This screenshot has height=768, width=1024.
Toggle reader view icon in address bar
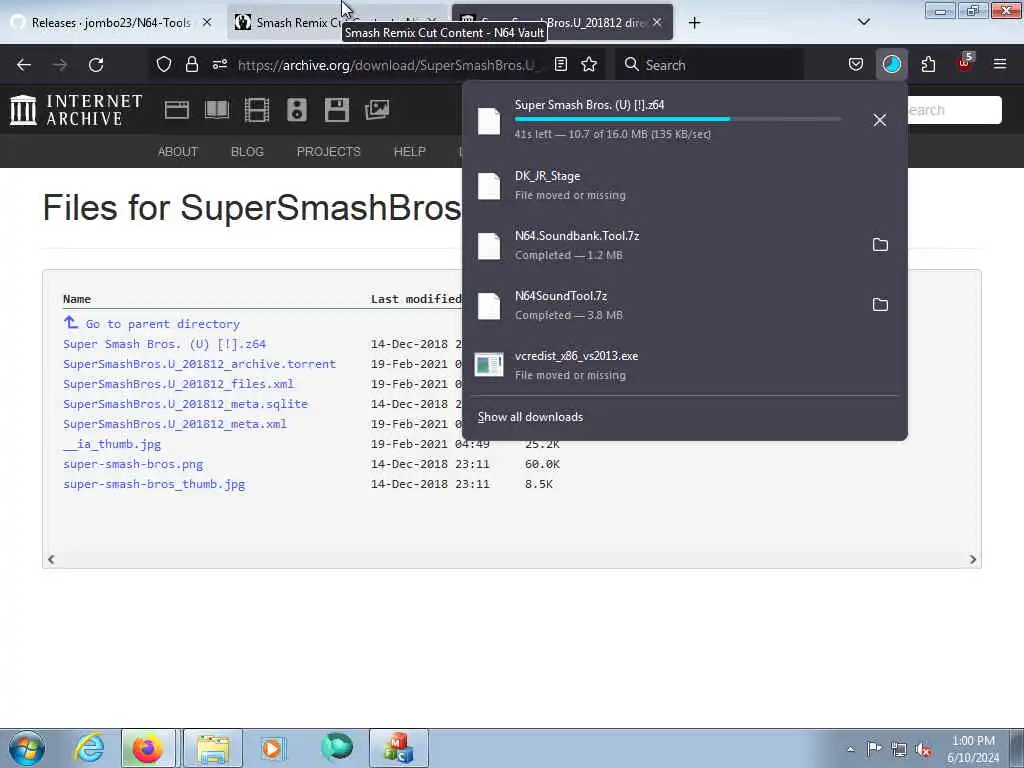560,64
